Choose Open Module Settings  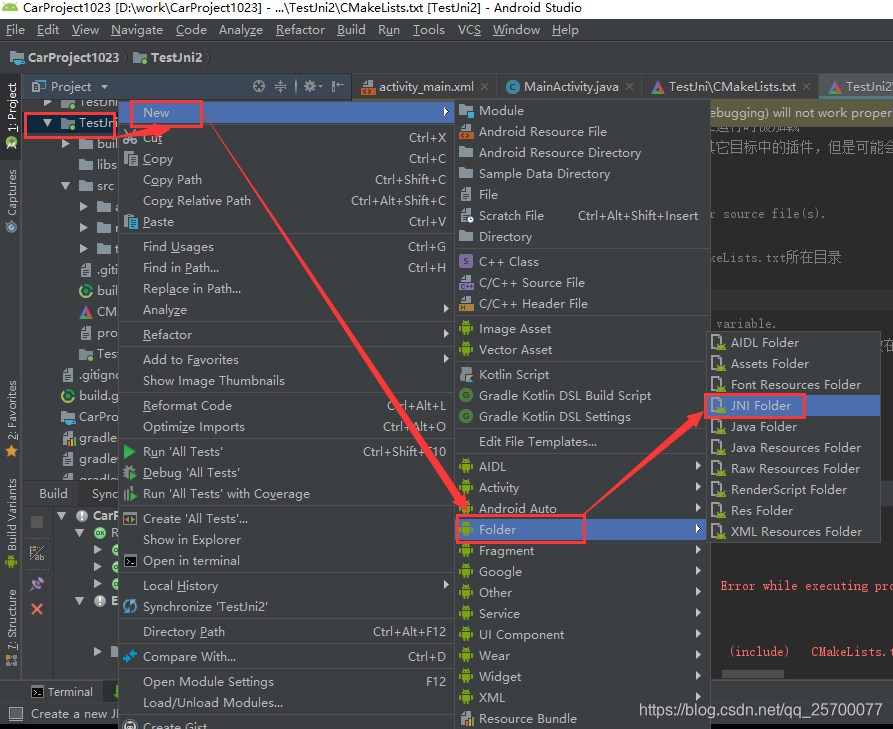[x=286, y=681]
